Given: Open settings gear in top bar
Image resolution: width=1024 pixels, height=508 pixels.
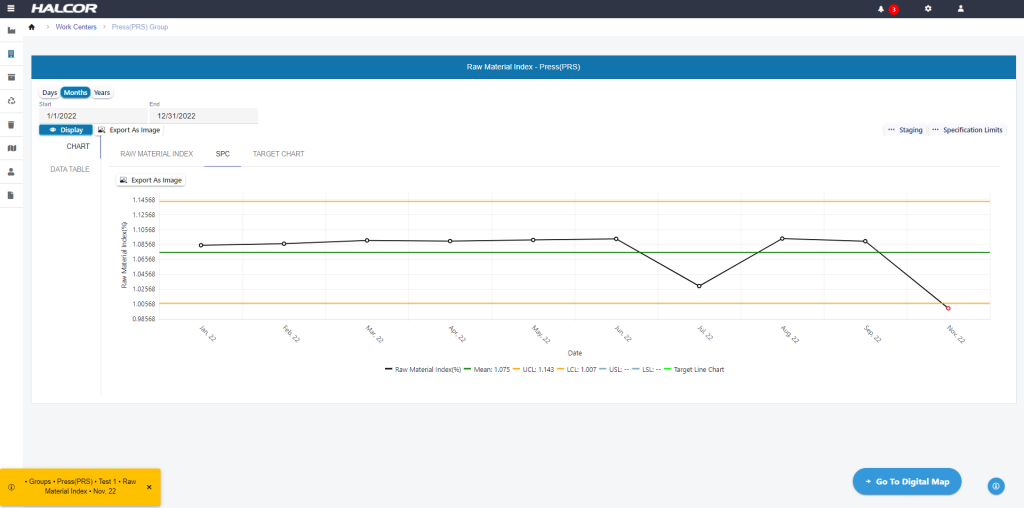Looking at the screenshot, I should 928,9.
